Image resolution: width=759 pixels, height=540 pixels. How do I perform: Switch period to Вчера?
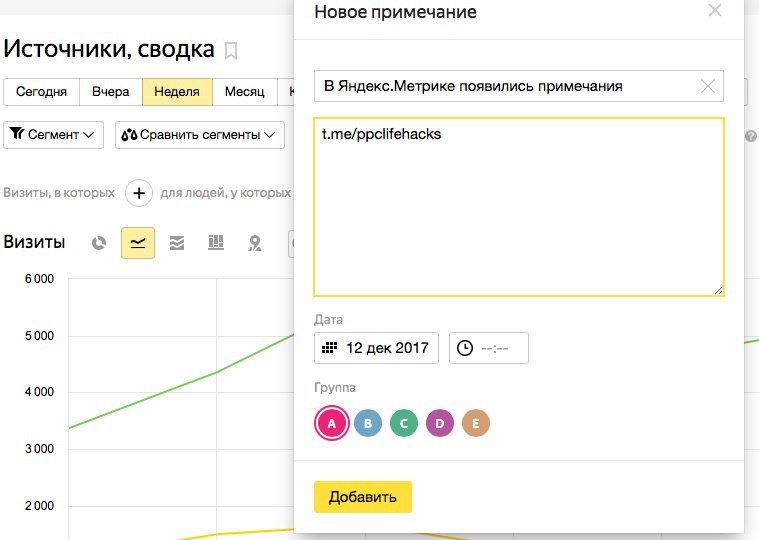pyautogui.click(x=110, y=92)
